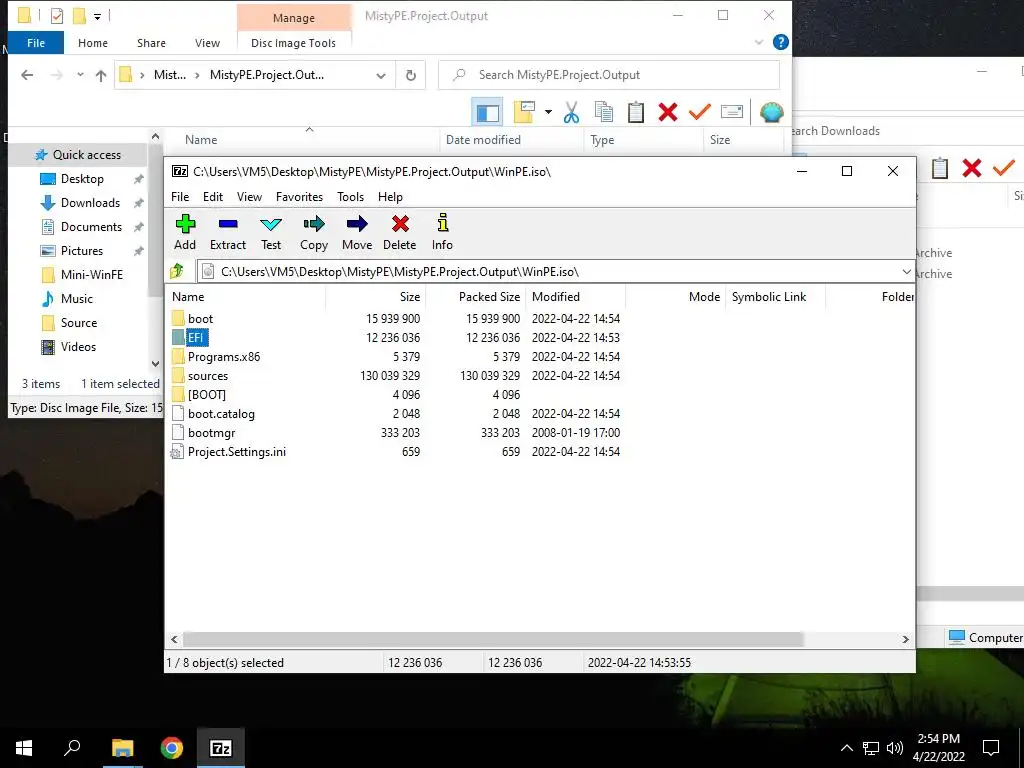Select Downloads in Quick access
This screenshot has width=1024, height=768.
click(x=90, y=202)
